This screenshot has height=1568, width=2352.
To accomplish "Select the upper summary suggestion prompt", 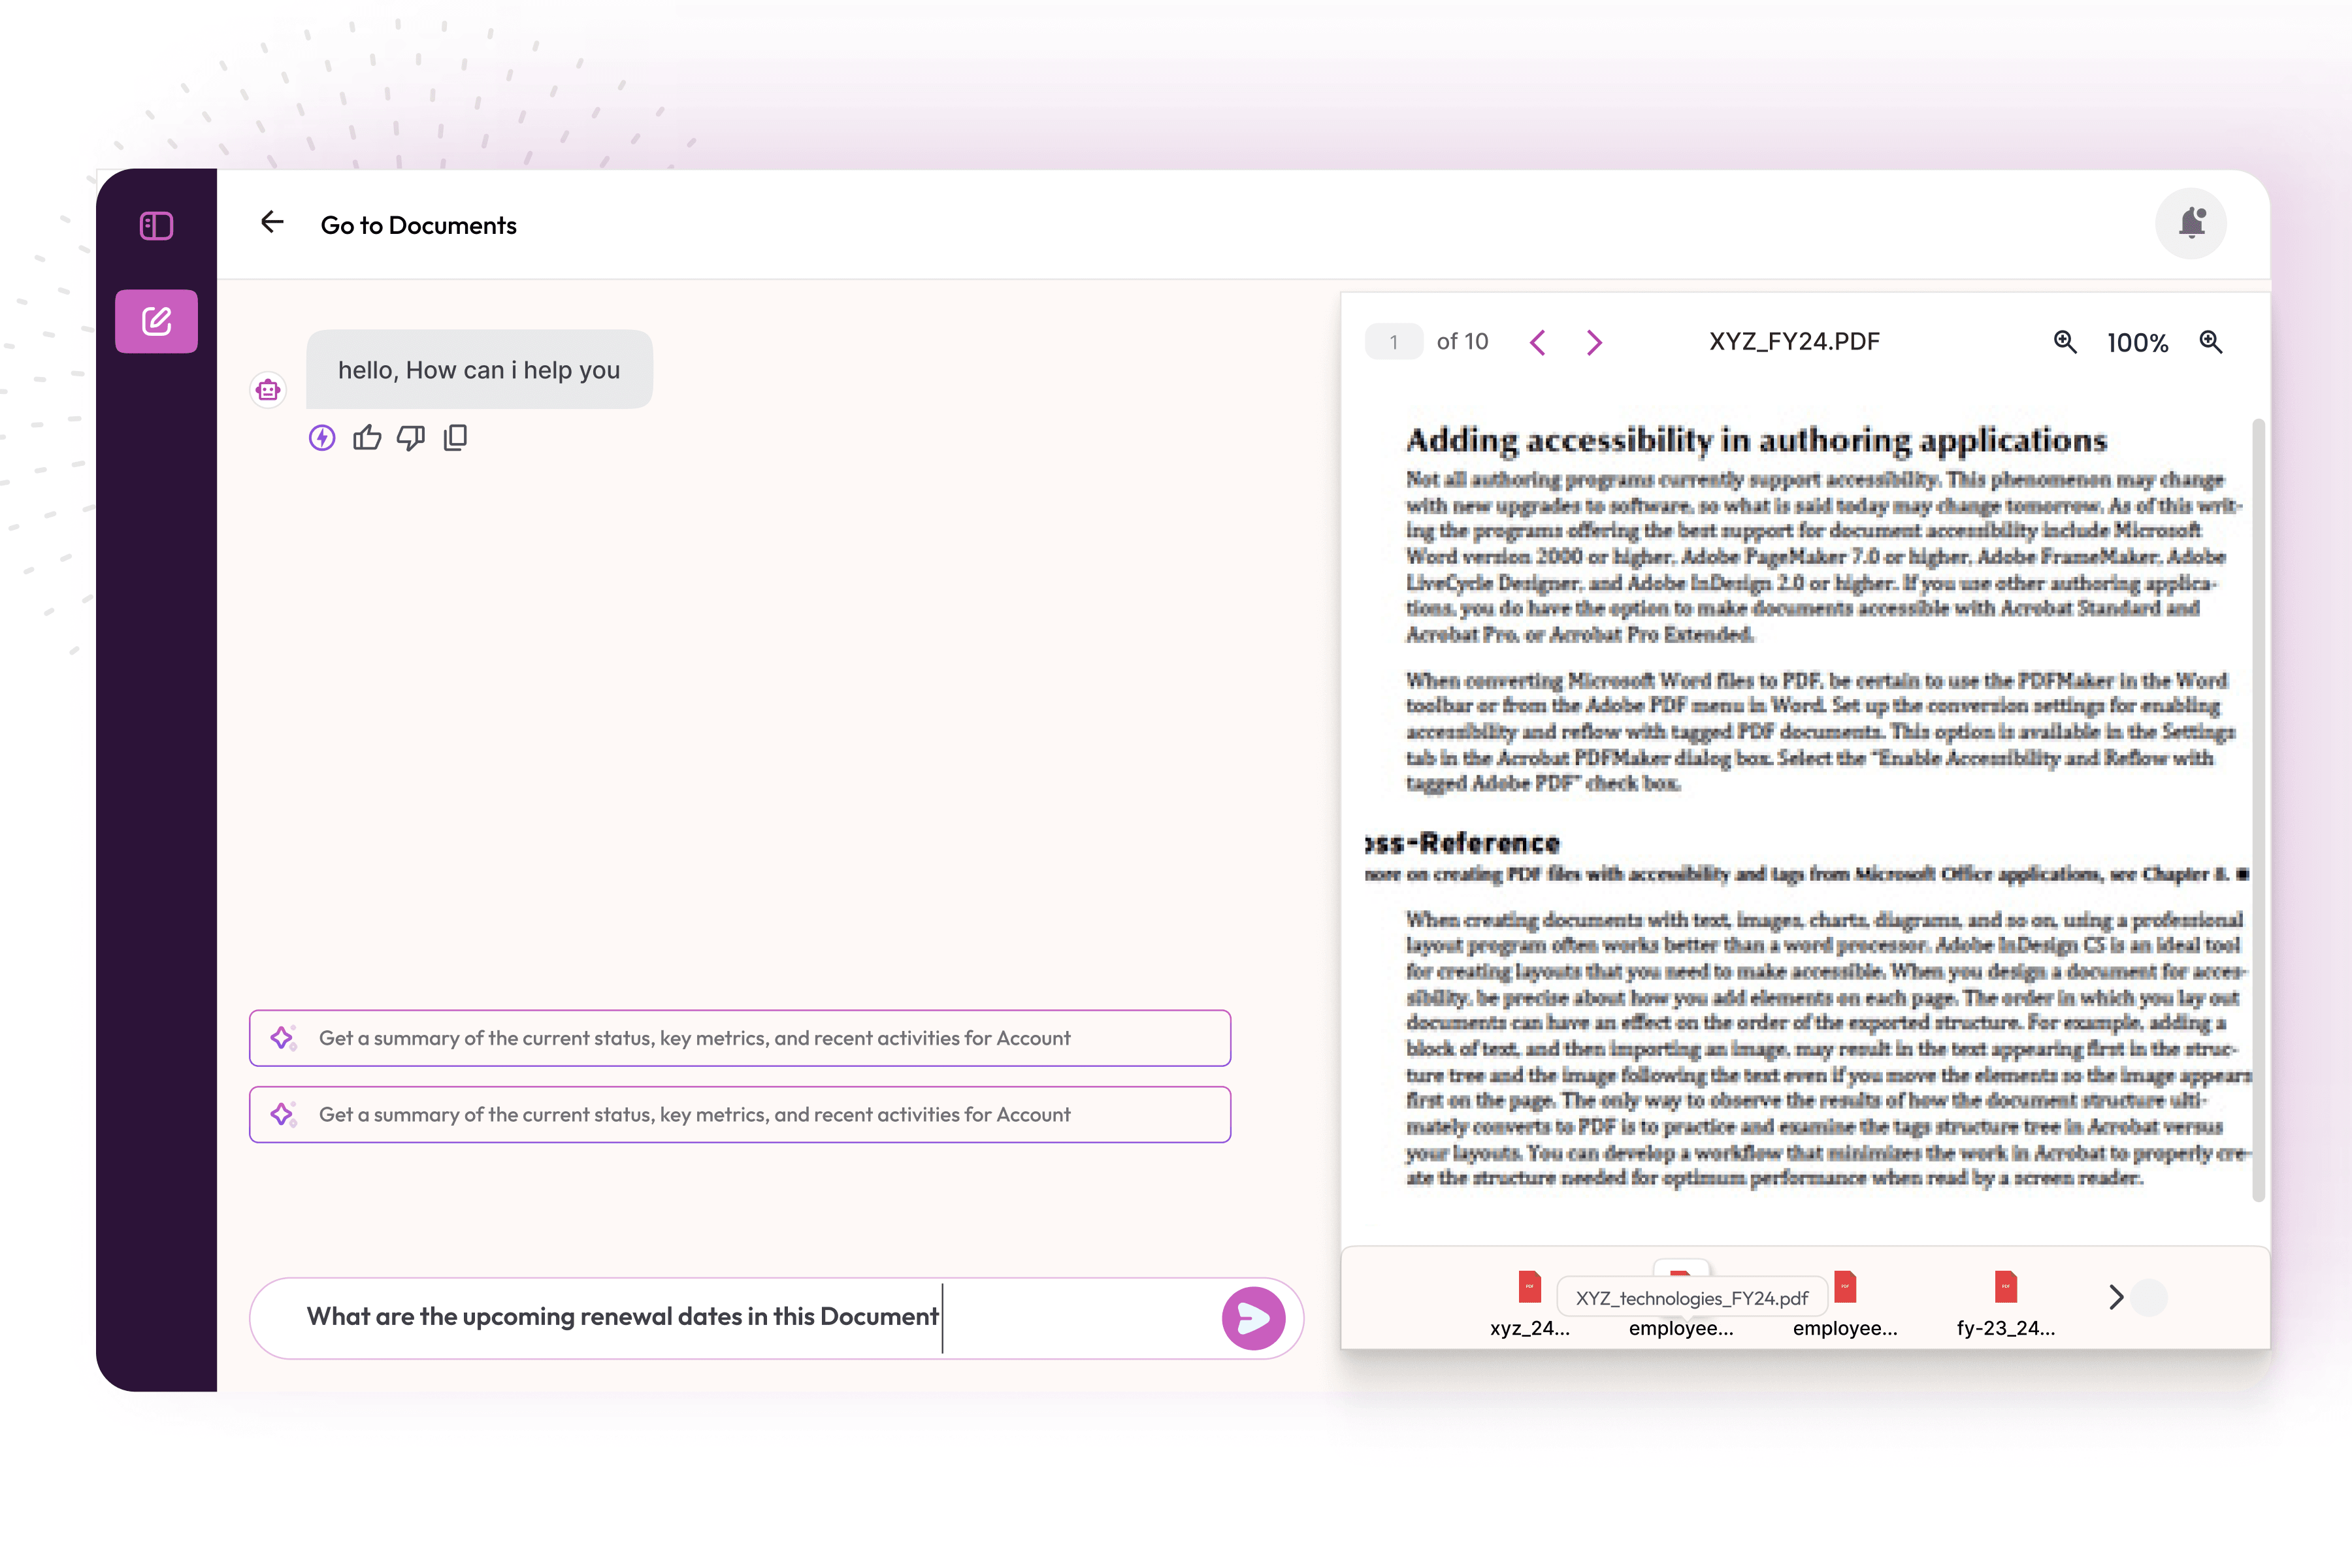I will (x=740, y=1038).
